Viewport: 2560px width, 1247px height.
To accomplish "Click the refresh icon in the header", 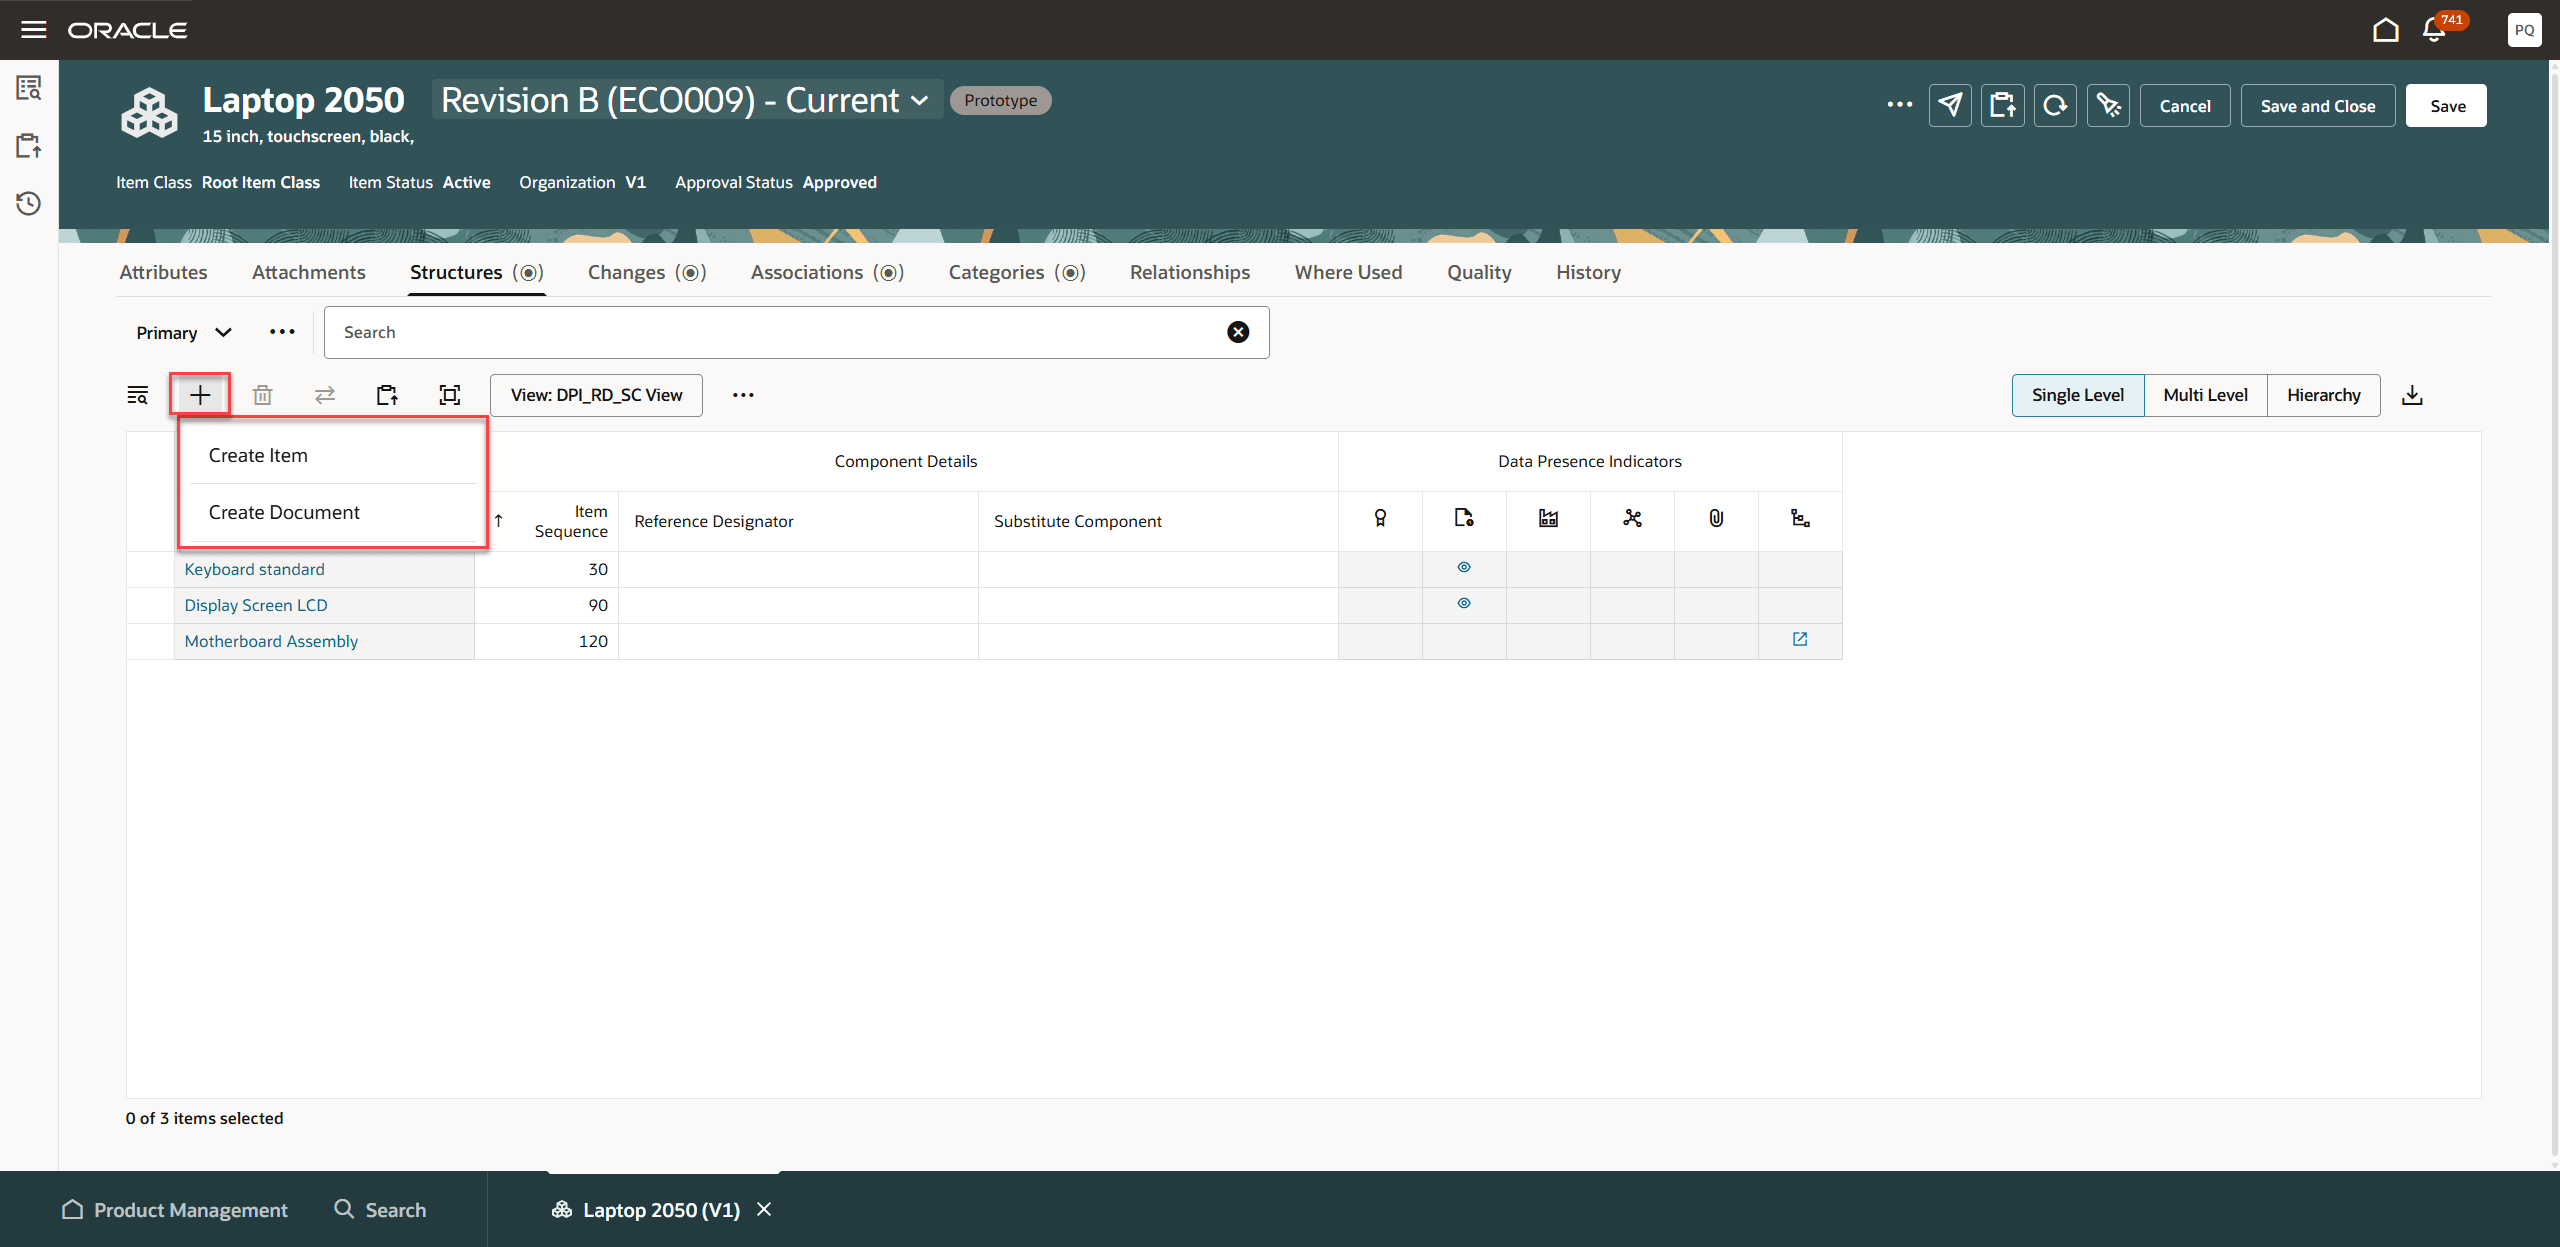I will [2055, 106].
